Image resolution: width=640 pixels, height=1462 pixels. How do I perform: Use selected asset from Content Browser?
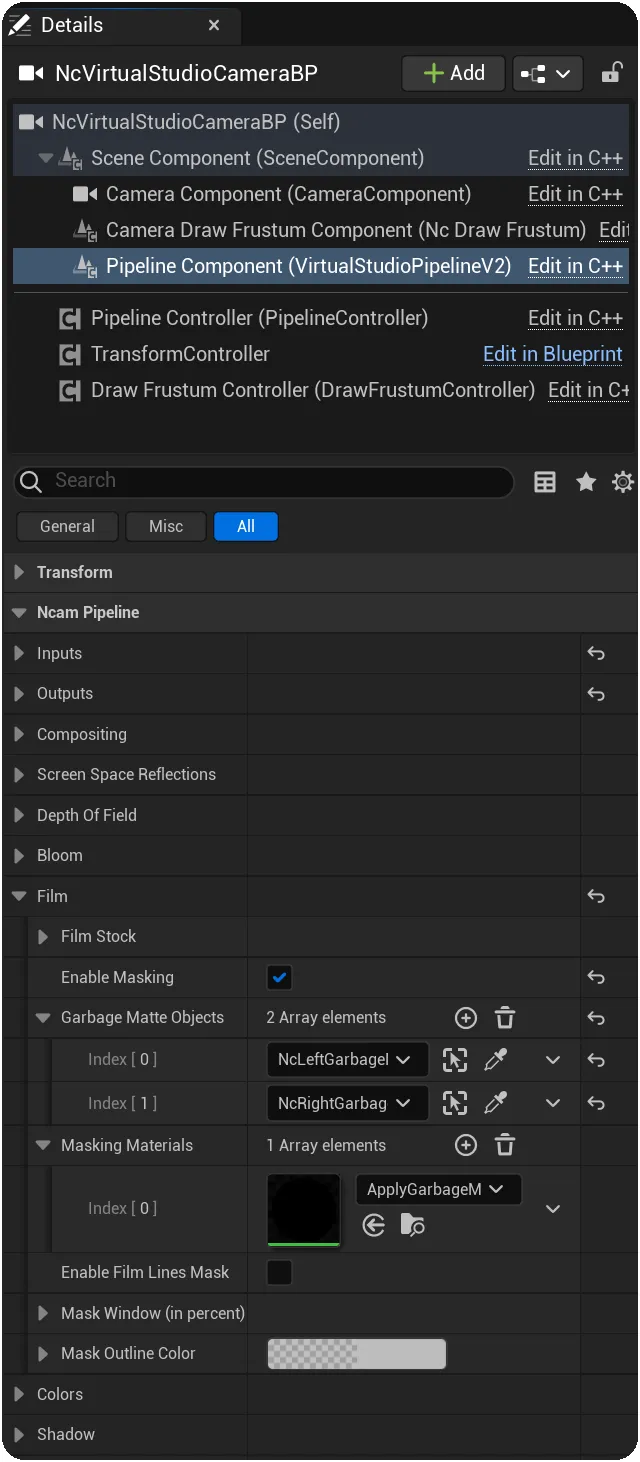click(374, 1225)
